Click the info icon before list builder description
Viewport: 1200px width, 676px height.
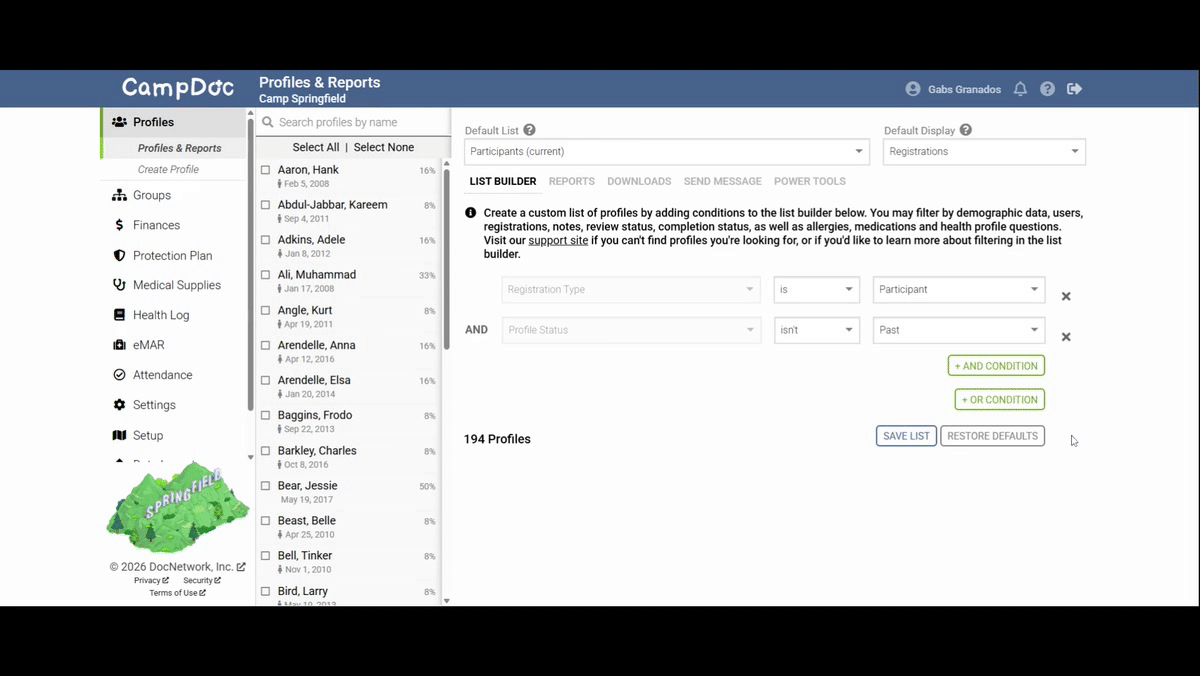[x=470, y=213]
